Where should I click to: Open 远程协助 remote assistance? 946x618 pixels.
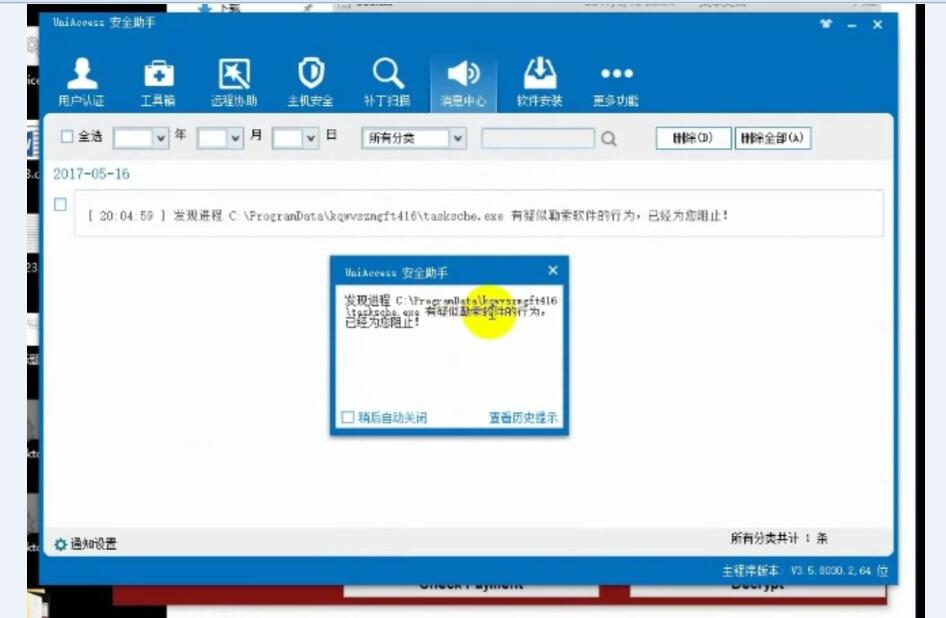(232, 78)
